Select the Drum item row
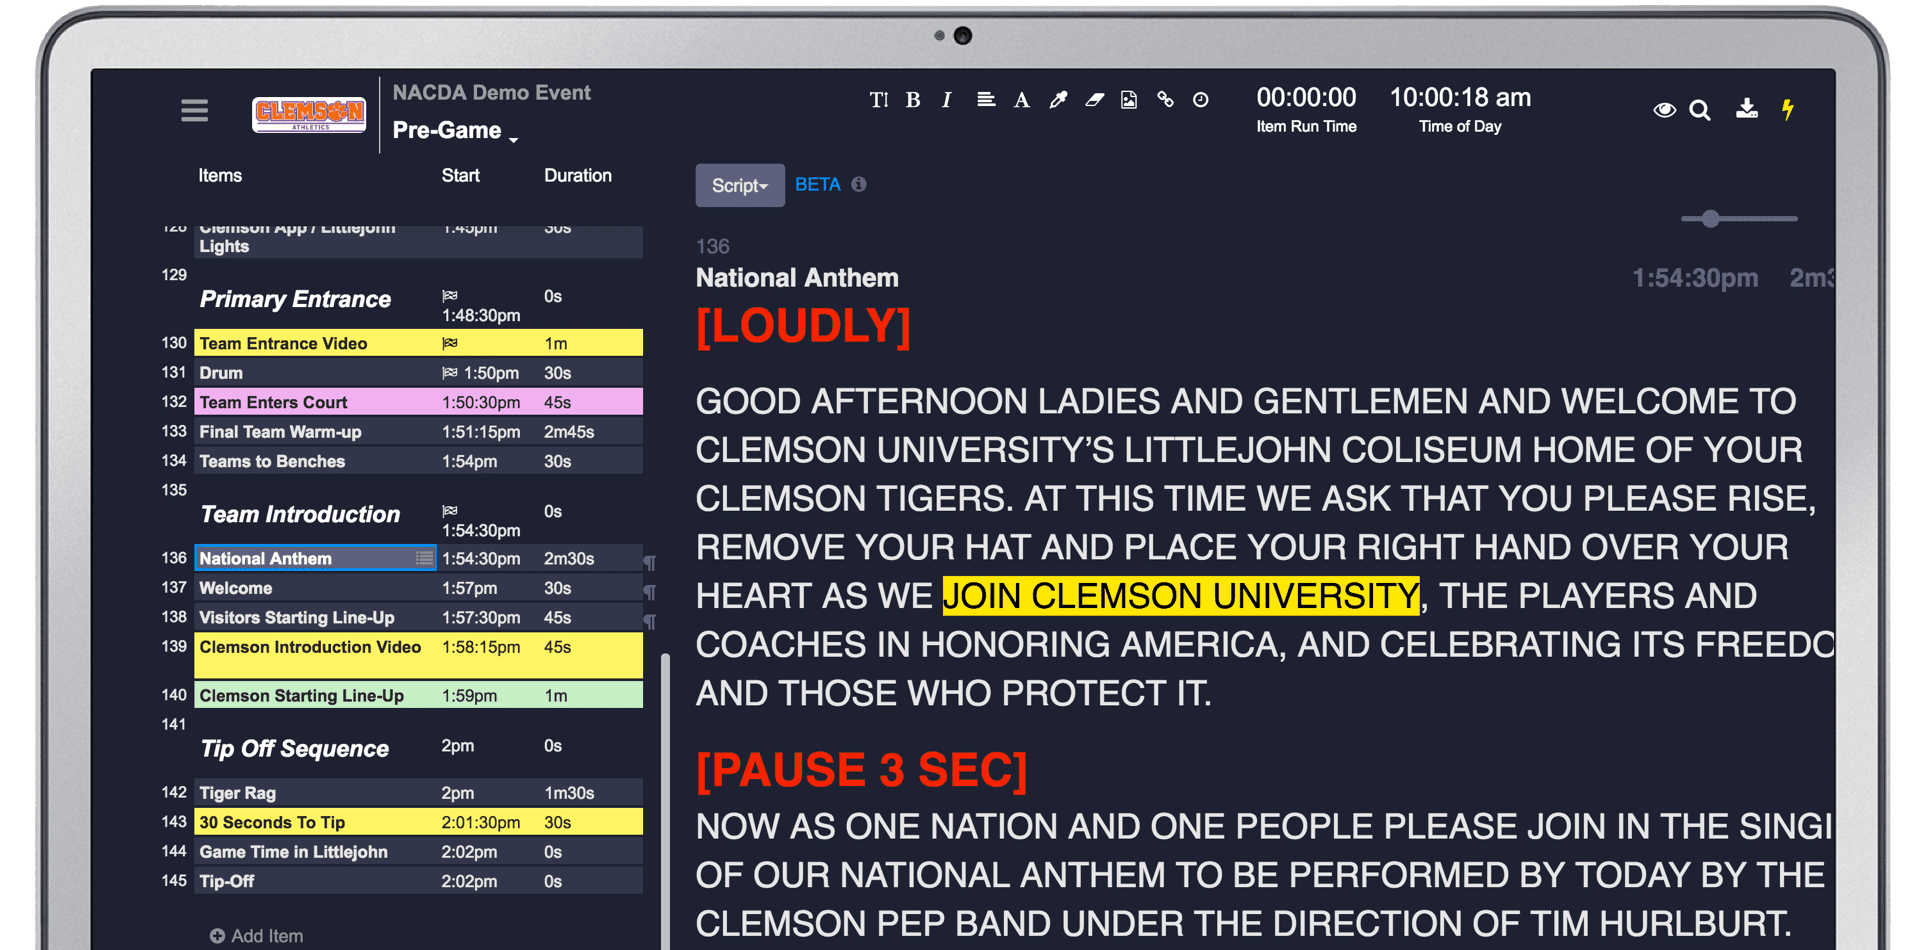The width and height of the screenshot is (1920, 950). tap(418, 373)
